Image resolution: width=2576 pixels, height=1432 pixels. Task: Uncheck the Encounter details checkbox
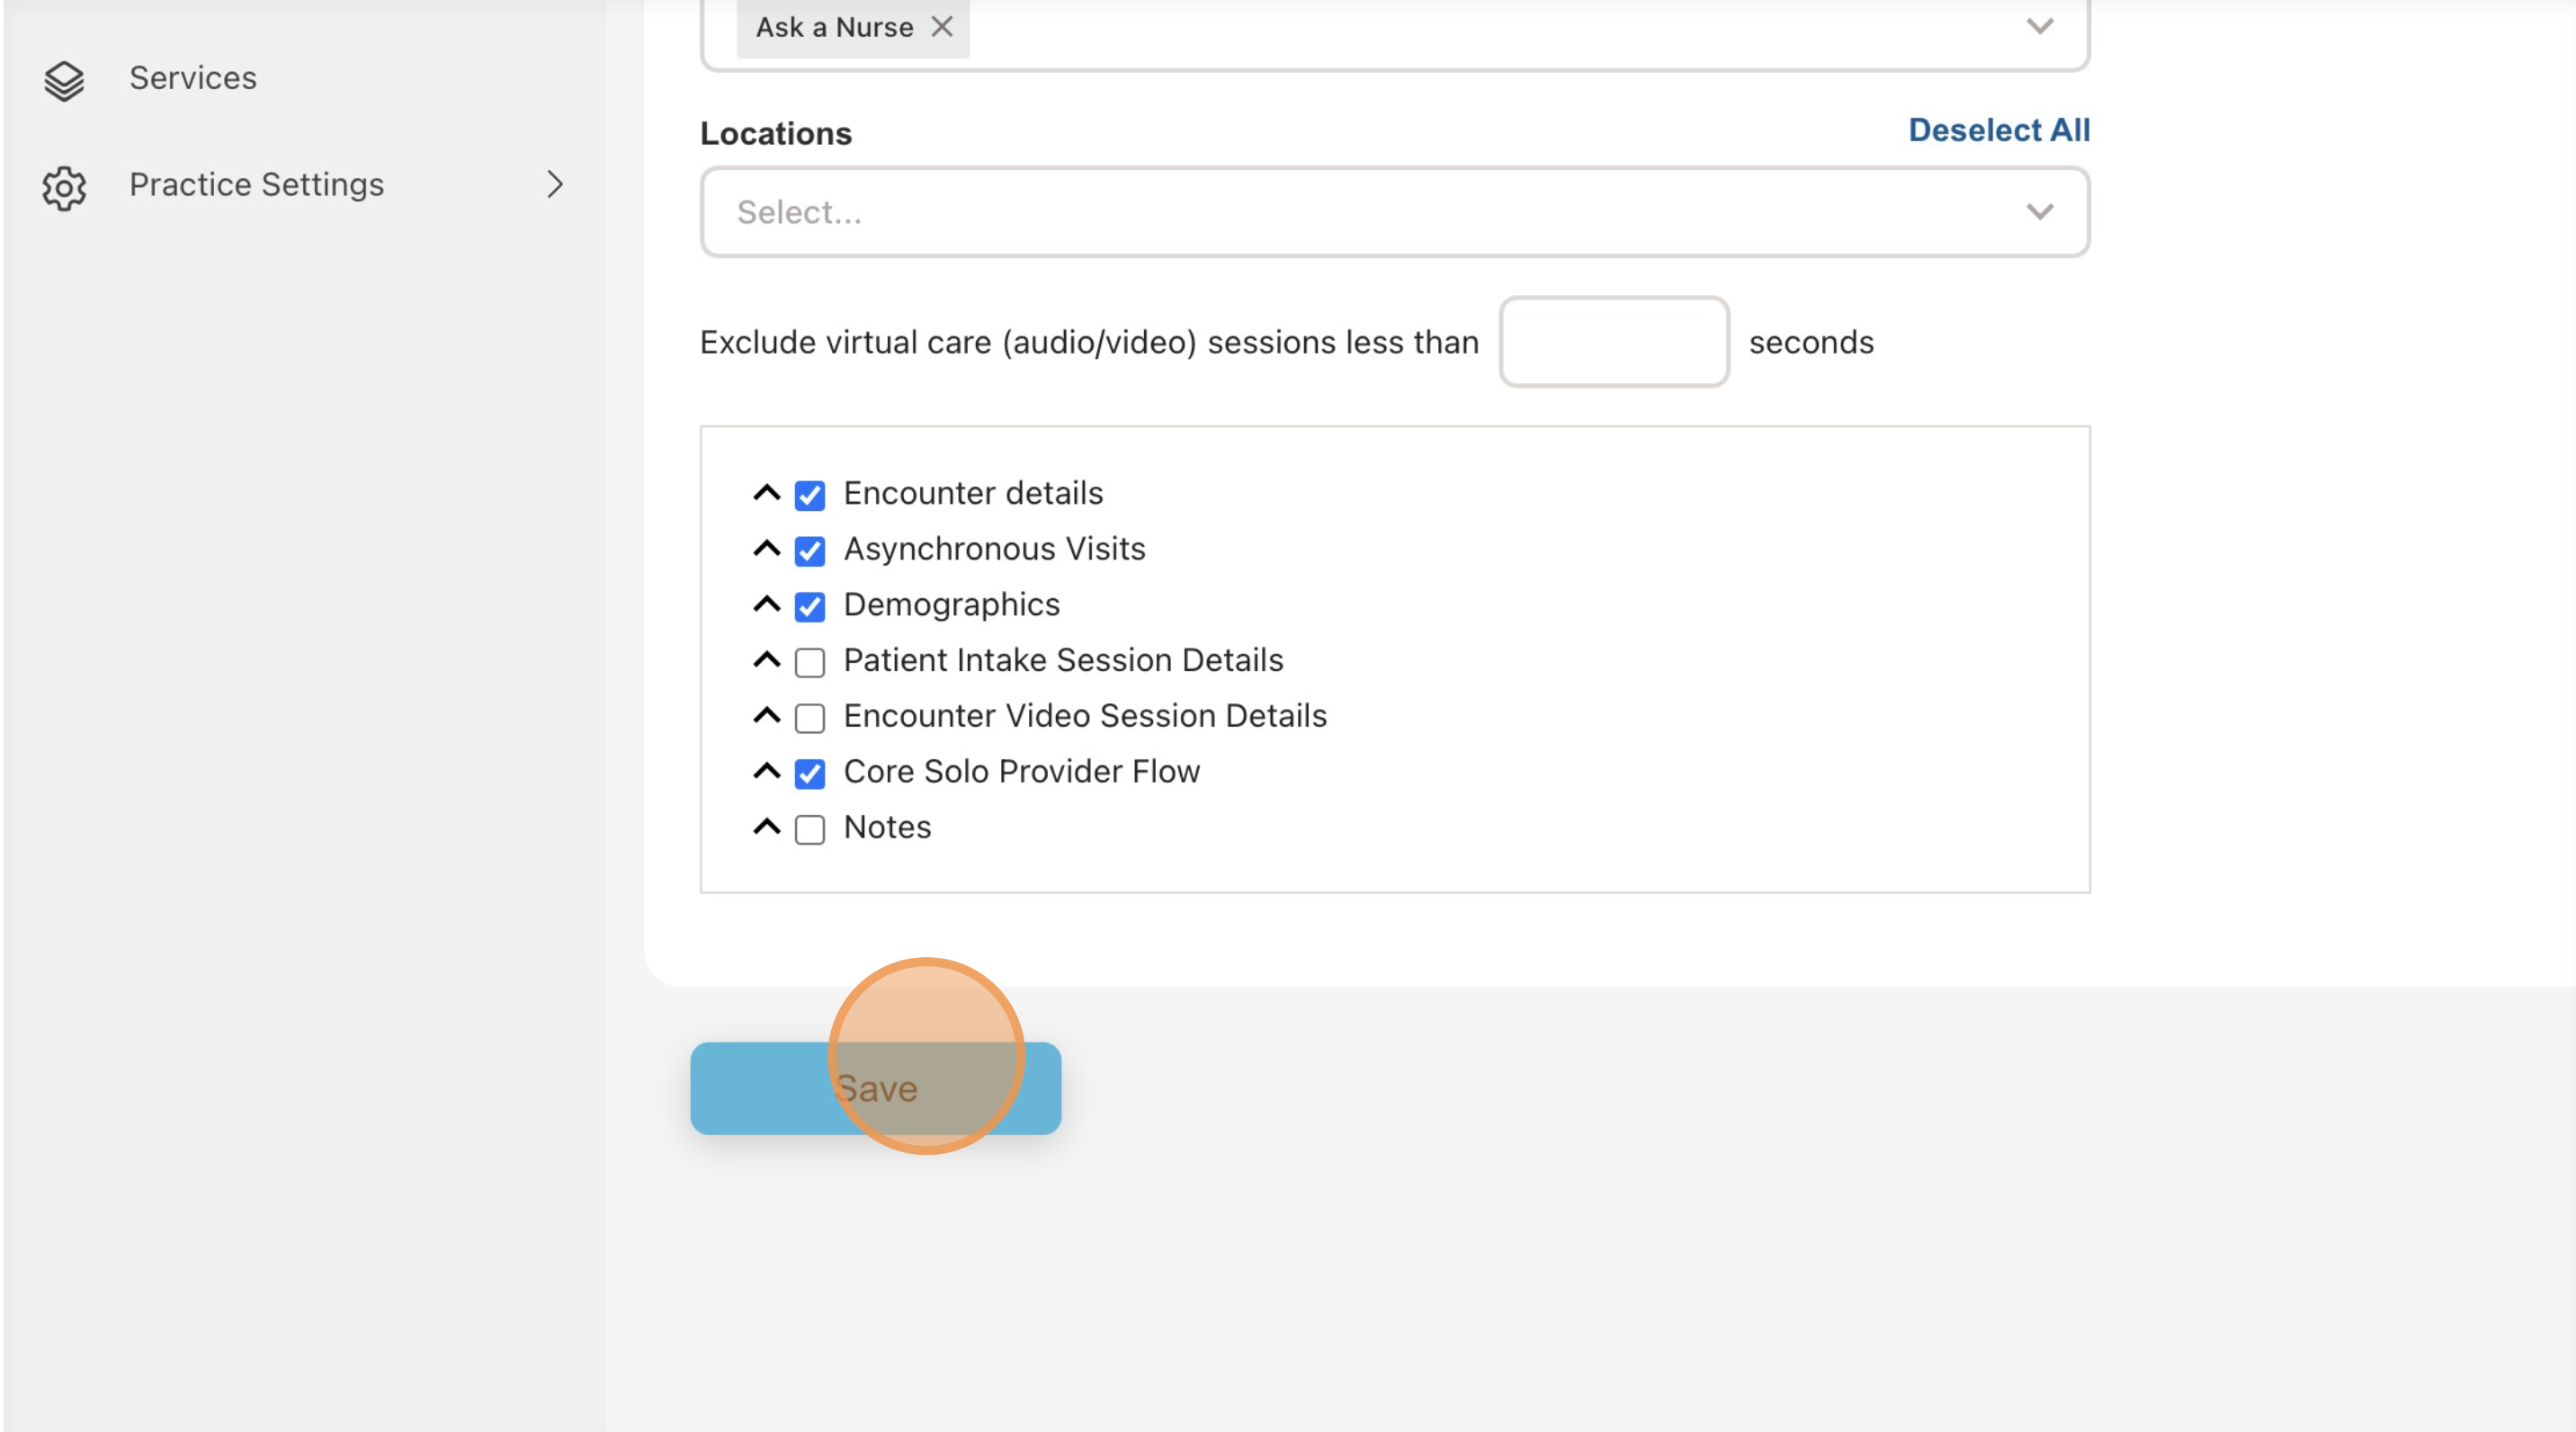pos(809,495)
